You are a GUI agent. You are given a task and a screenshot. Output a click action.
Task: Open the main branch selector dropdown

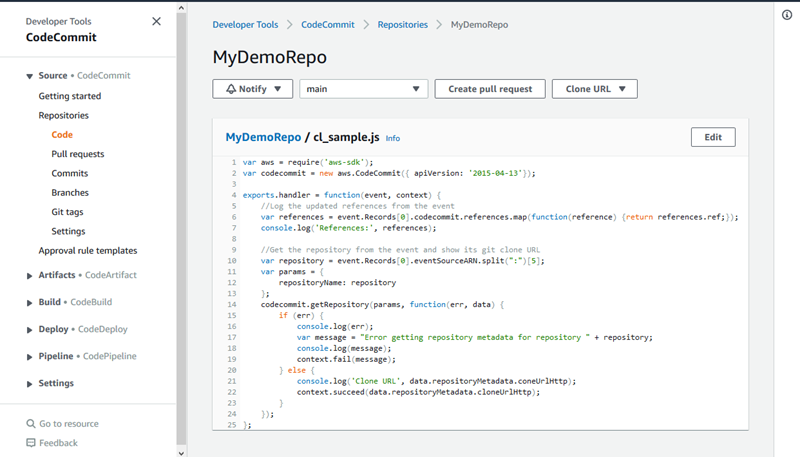pyautogui.click(x=364, y=89)
